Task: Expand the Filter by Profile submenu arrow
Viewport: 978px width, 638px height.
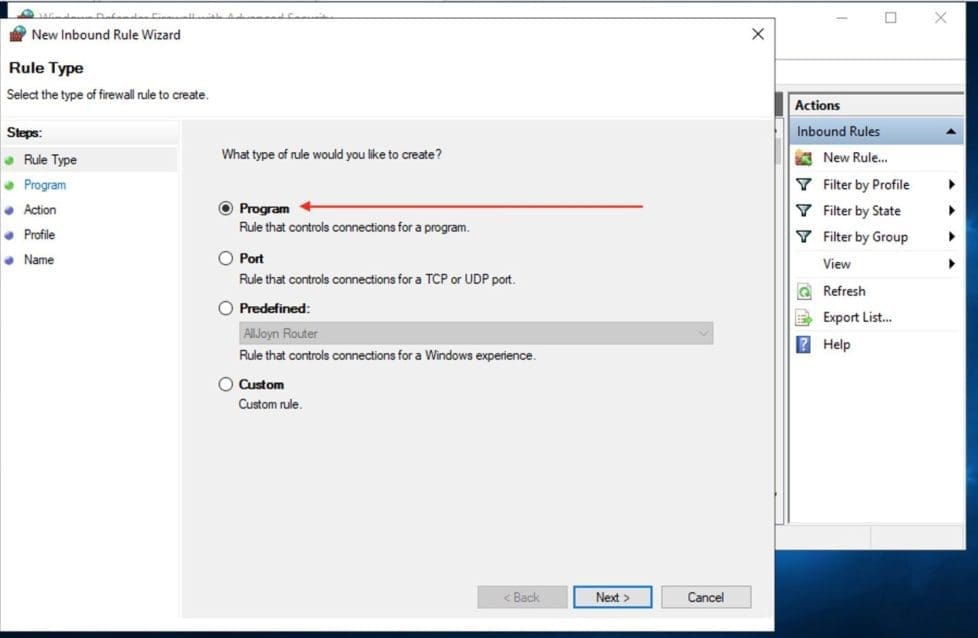Action: 951,185
